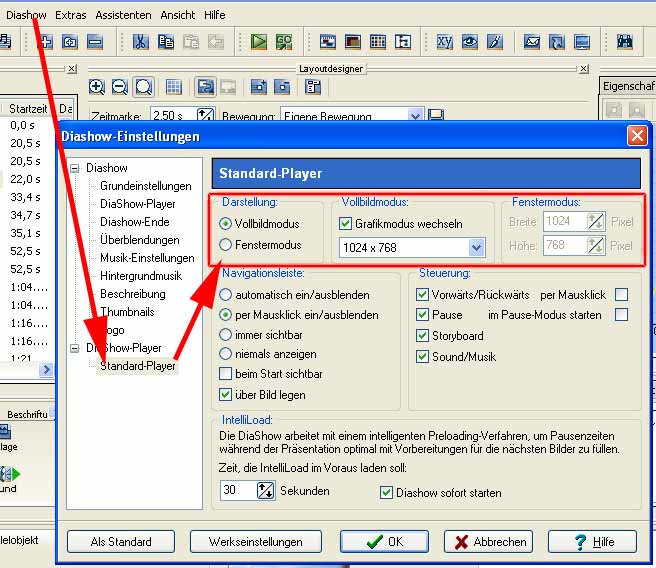Open the Extras menu
Viewport: 656px width, 568px height.
pyautogui.click(x=71, y=15)
